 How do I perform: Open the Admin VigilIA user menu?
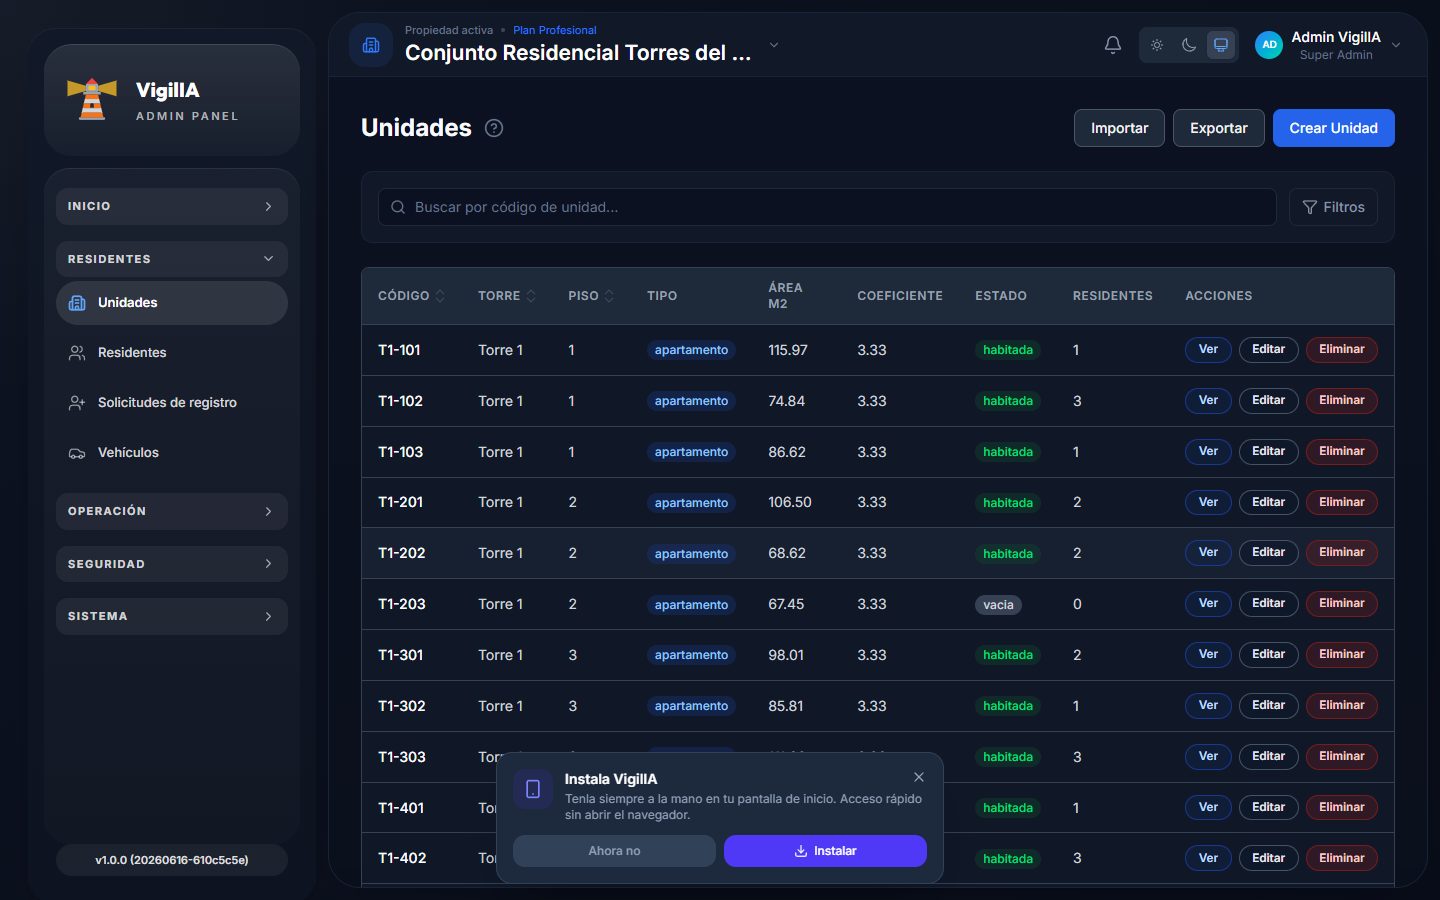1328,45
